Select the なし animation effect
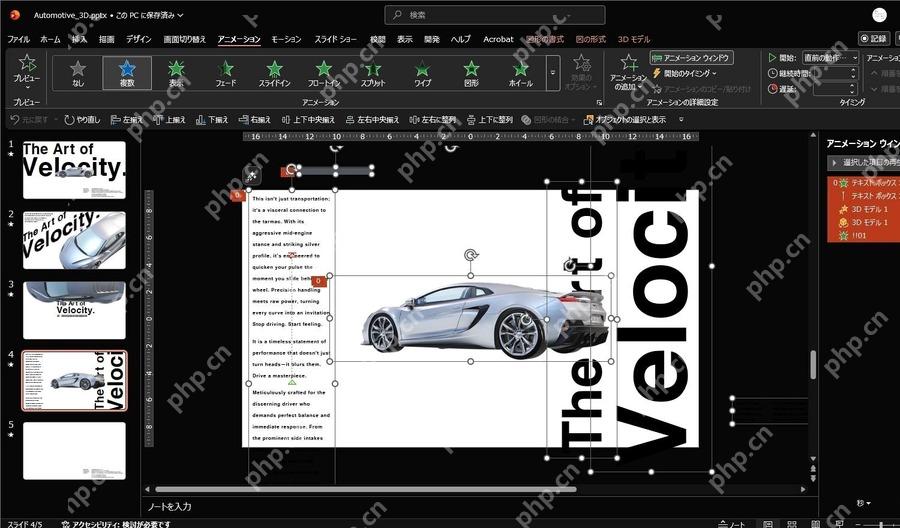This screenshot has width=900, height=528. [77, 73]
